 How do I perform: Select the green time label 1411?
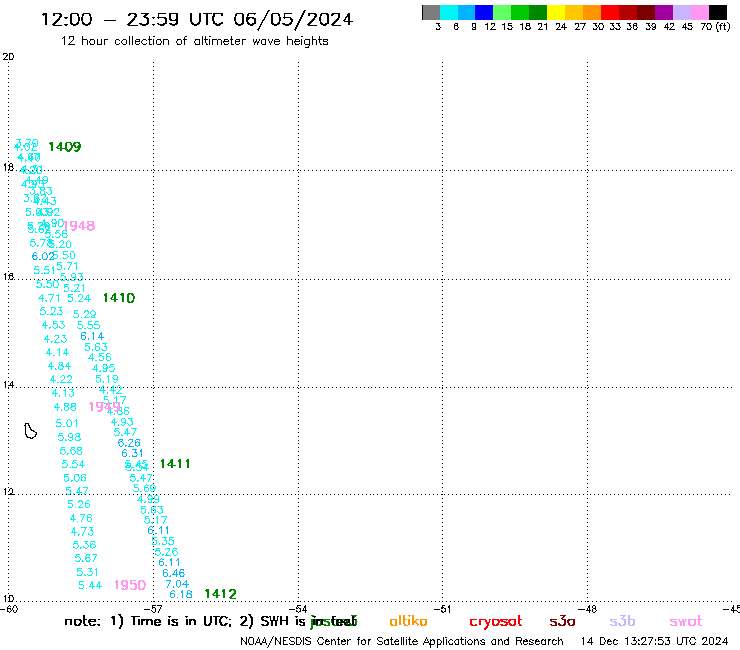[175, 464]
